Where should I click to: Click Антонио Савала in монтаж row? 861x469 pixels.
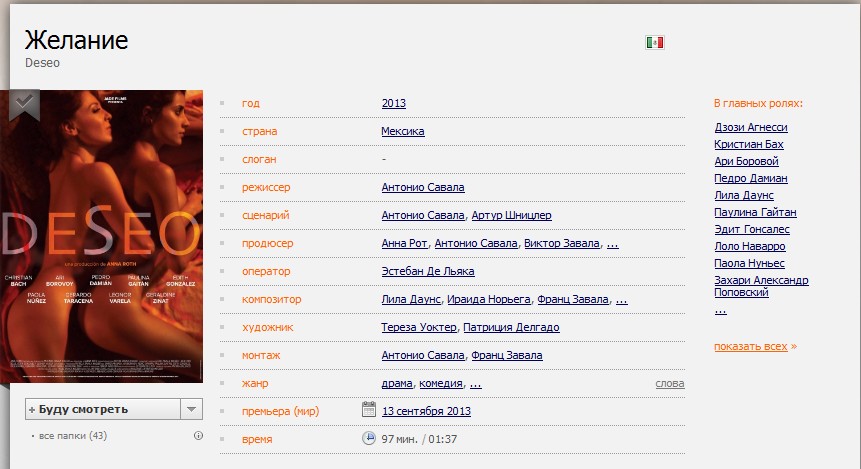tap(423, 355)
